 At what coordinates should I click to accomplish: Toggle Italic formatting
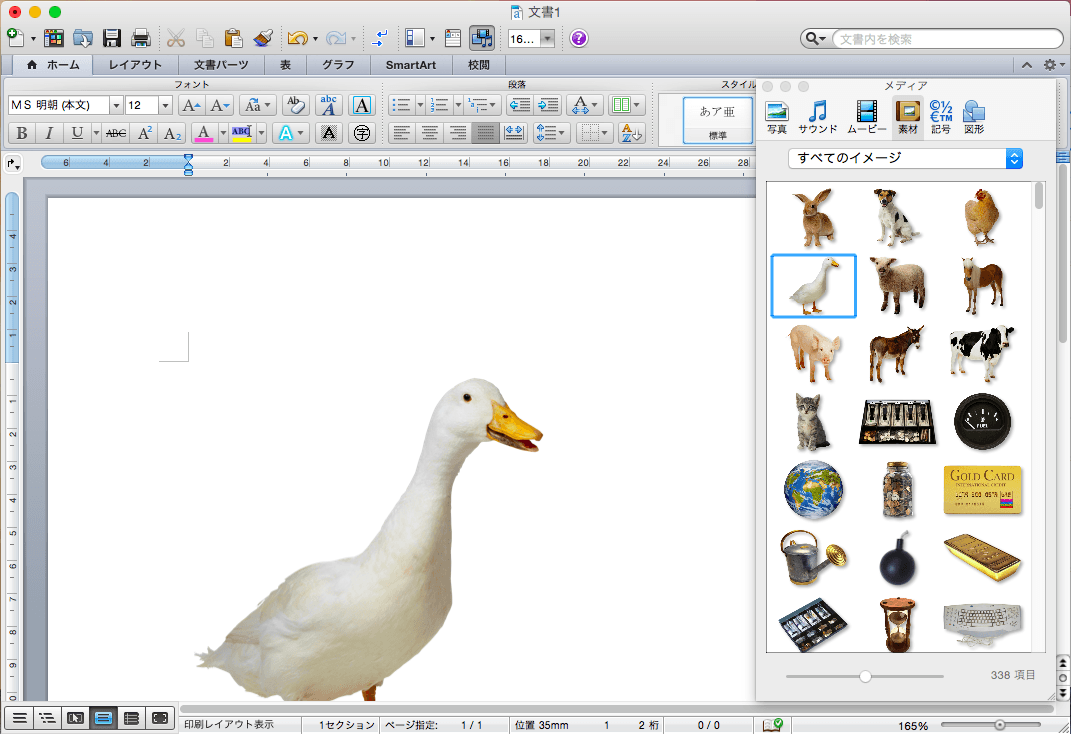(x=48, y=133)
